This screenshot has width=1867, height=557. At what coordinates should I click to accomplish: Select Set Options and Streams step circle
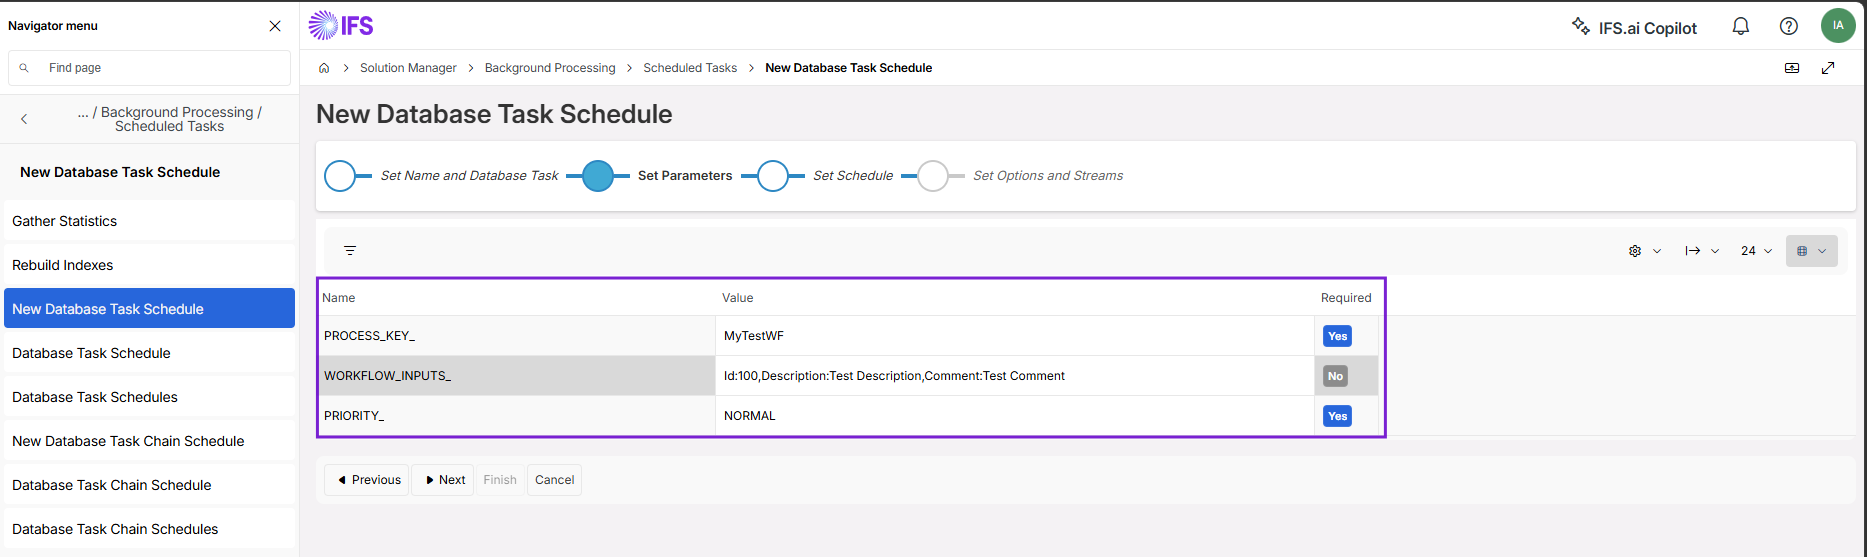click(x=933, y=176)
